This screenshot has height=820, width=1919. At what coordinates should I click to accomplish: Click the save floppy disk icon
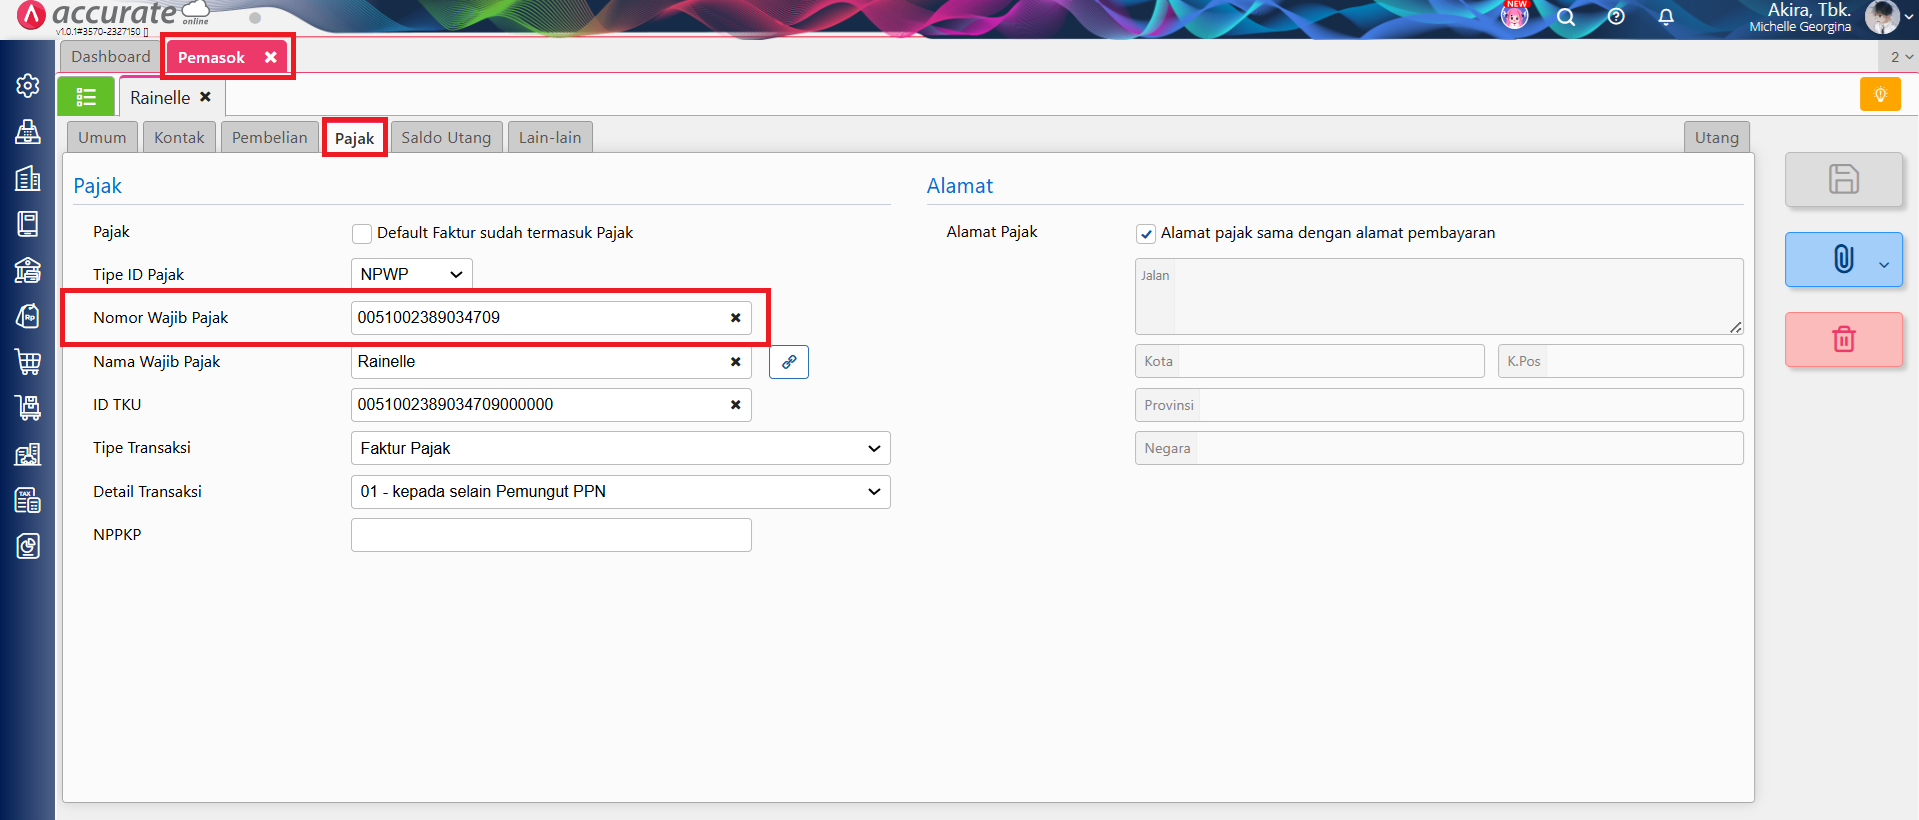pos(1843,179)
